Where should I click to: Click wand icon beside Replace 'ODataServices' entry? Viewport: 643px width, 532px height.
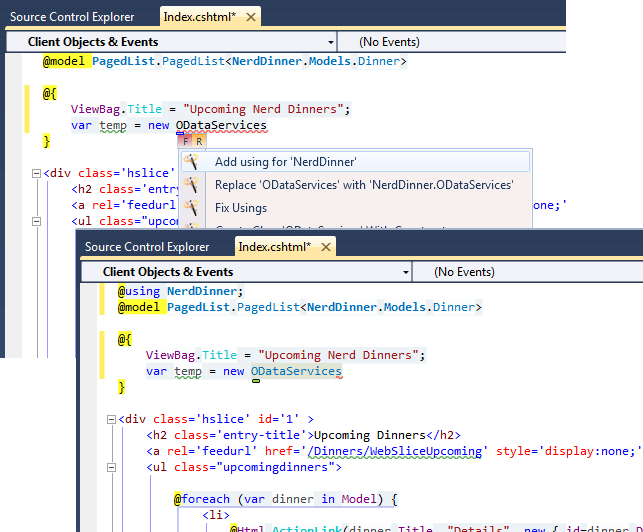[x=191, y=185]
